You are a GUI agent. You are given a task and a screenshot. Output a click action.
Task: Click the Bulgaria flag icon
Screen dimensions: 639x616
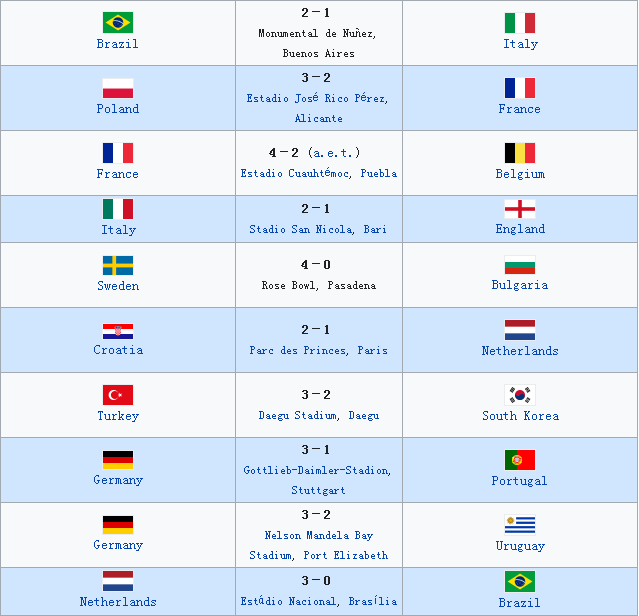pyautogui.click(x=520, y=265)
